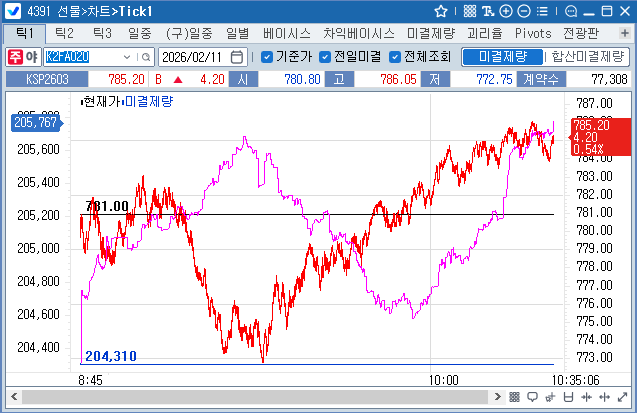Screen dimensions: 637x413
Task: Switch to the 틱2 tab
Action: click(65, 34)
